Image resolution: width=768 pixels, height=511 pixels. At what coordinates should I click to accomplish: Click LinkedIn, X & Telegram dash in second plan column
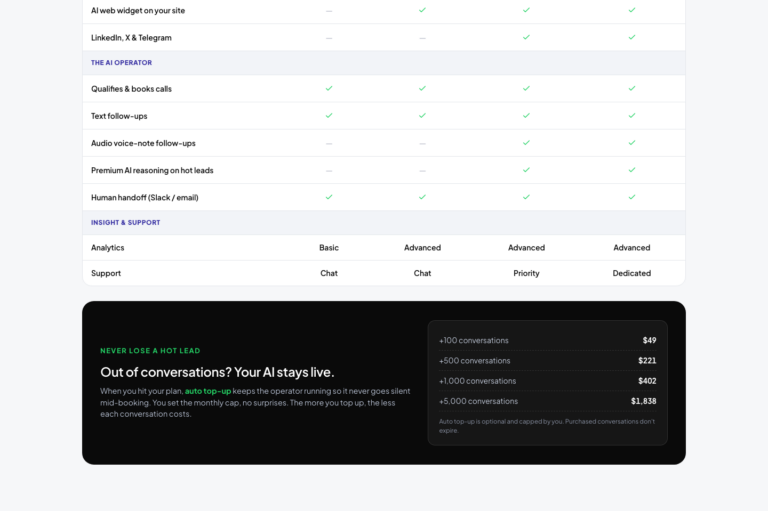[422, 38]
